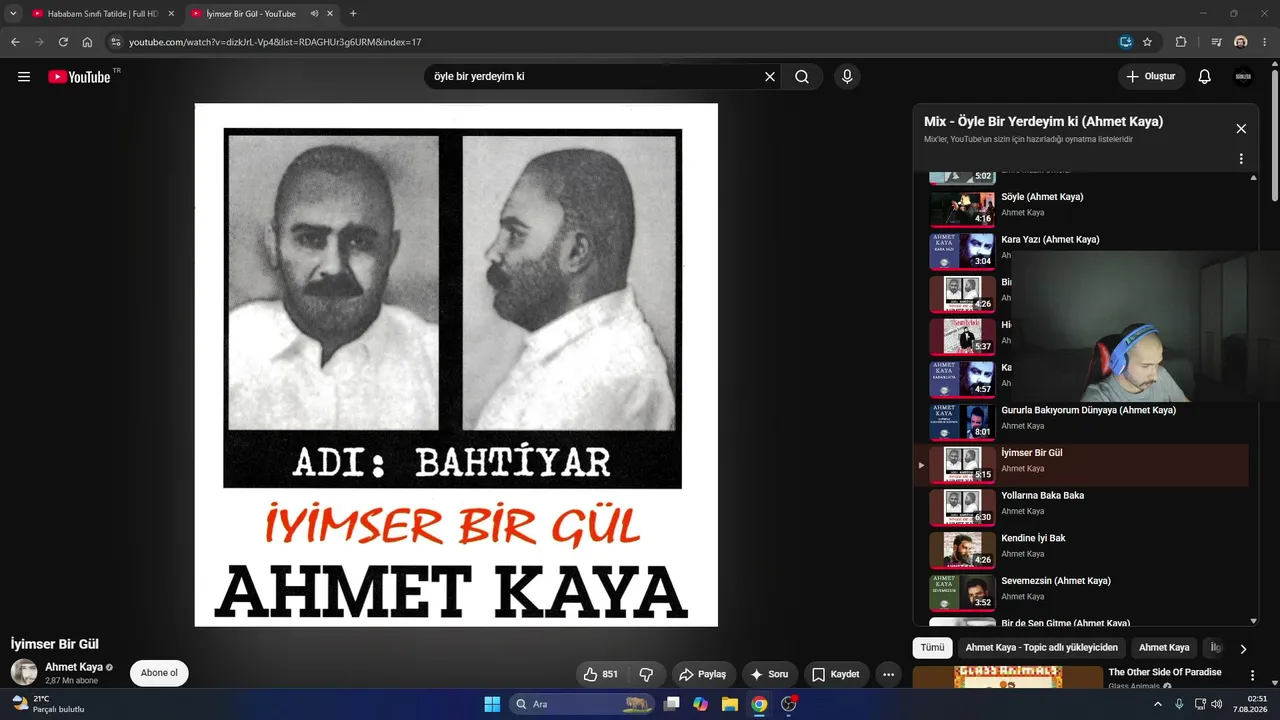Close the Mix playlist panel

pyautogui.click(x=1241, y=129)
